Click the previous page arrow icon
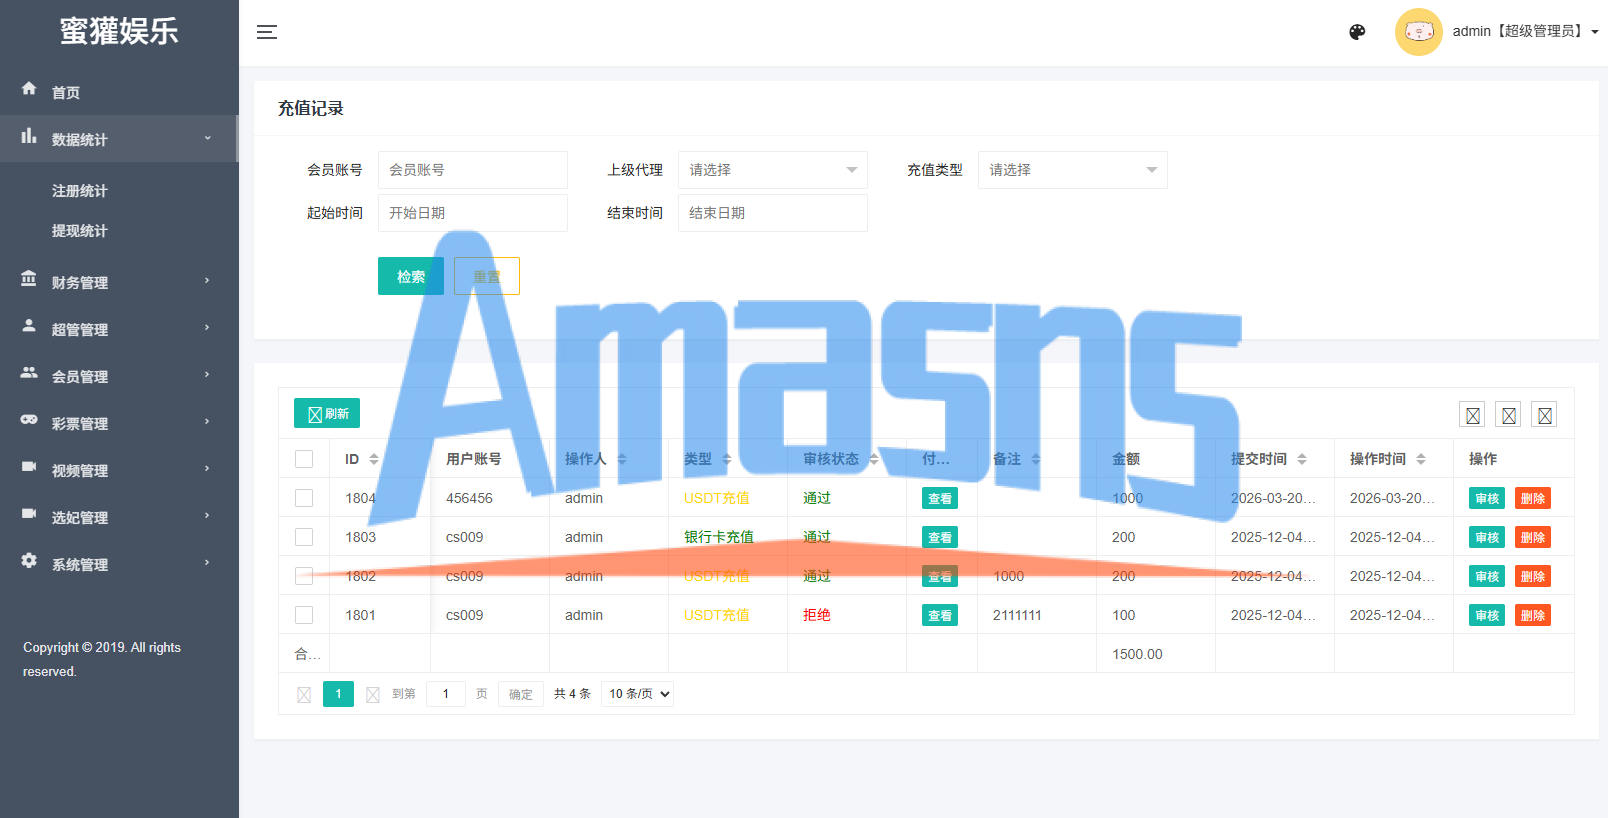 [304, 694]
